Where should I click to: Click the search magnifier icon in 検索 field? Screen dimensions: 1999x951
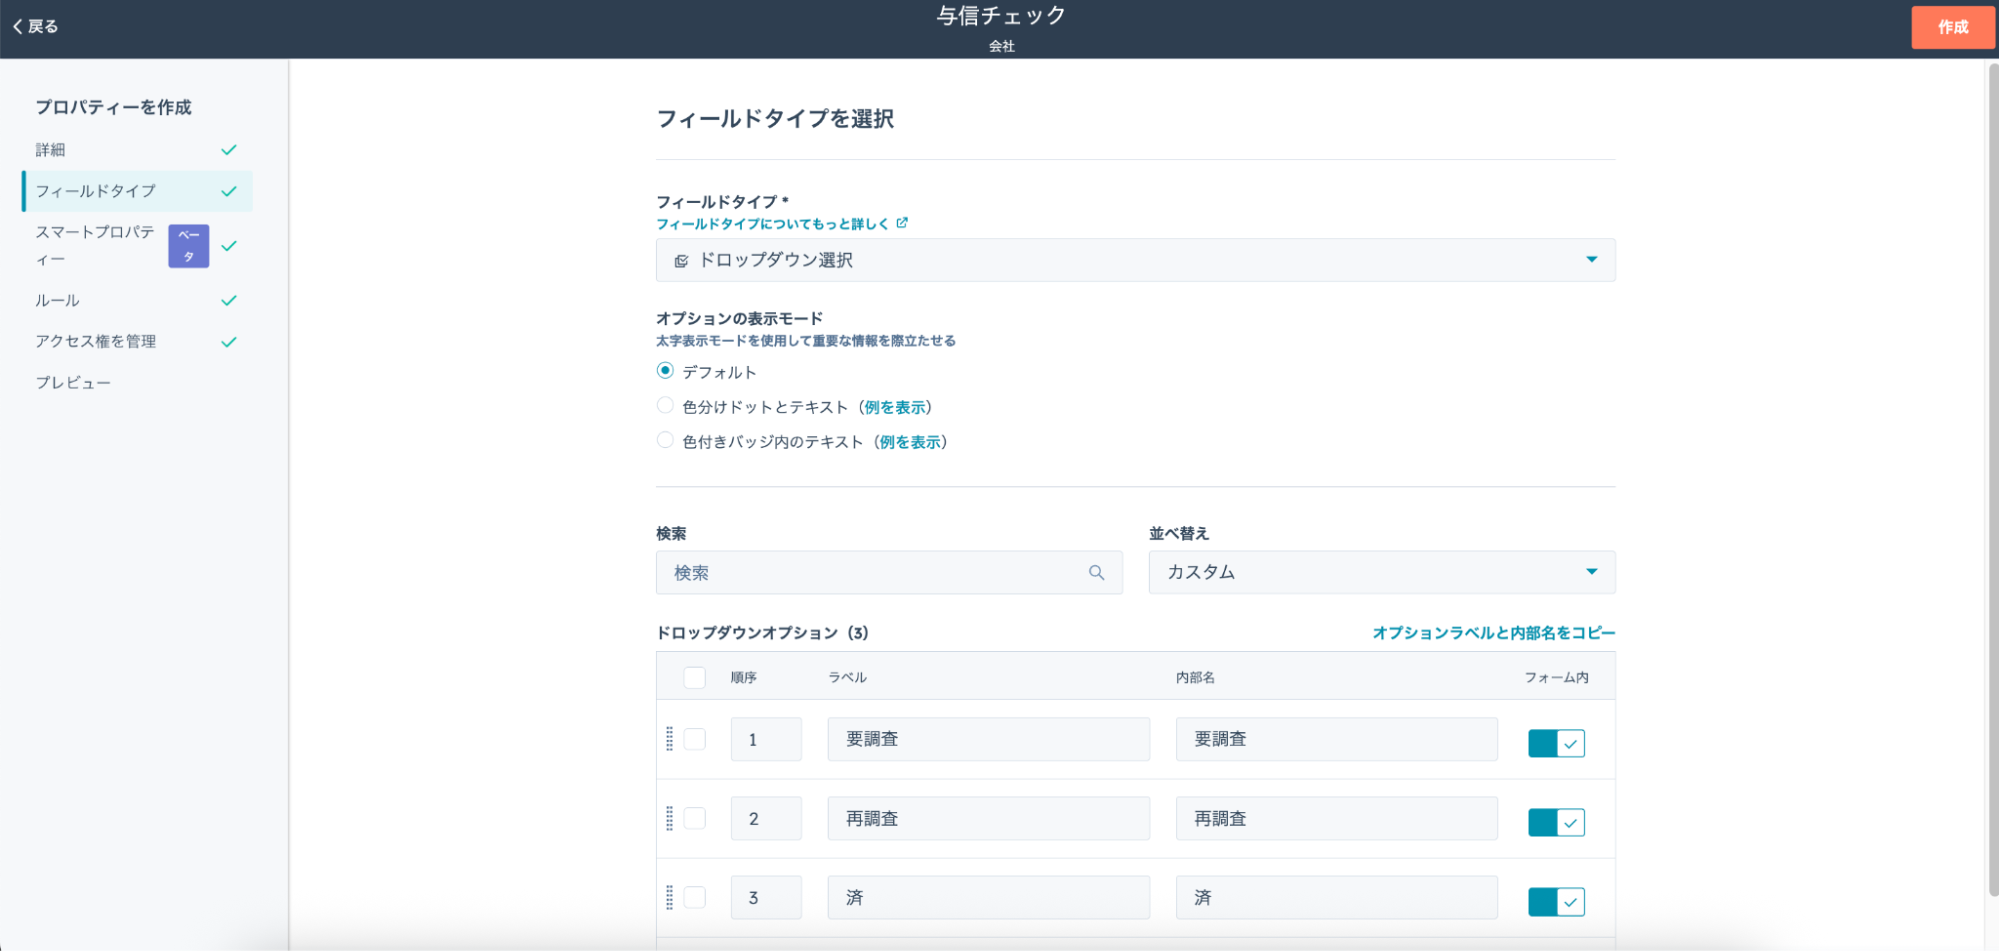[x=1096, y=573]
